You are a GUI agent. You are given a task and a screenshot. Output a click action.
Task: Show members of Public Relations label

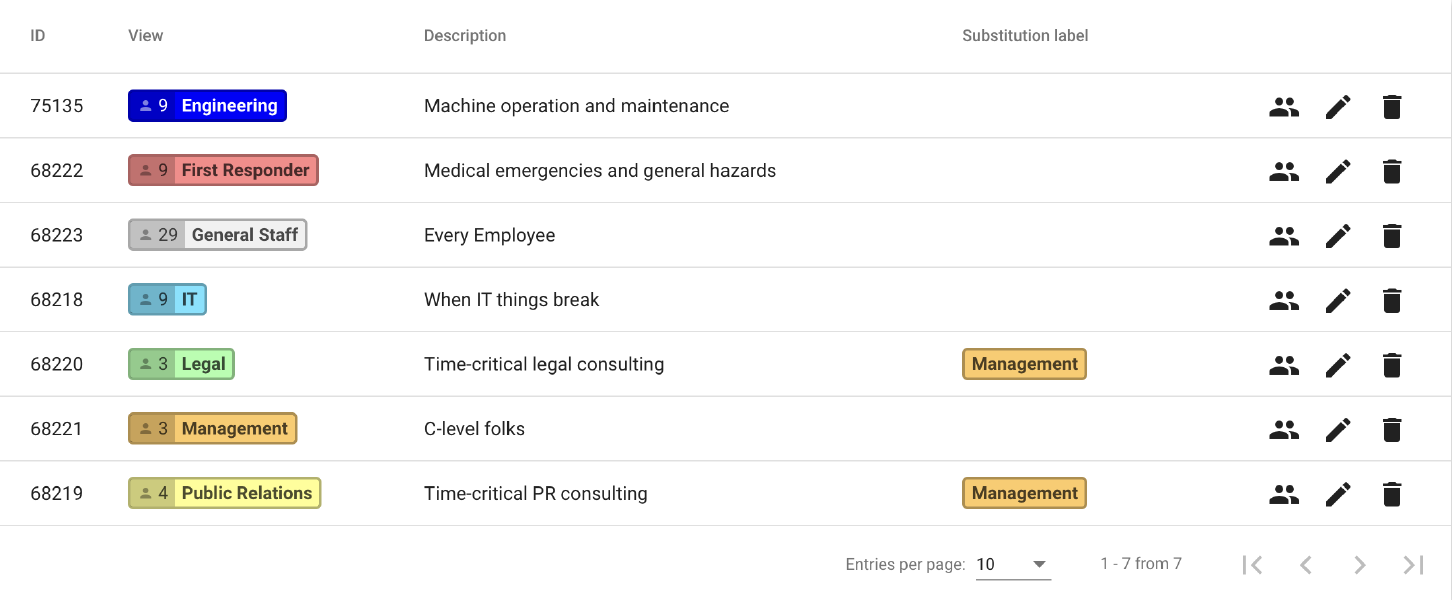(x=1284, y=494)
